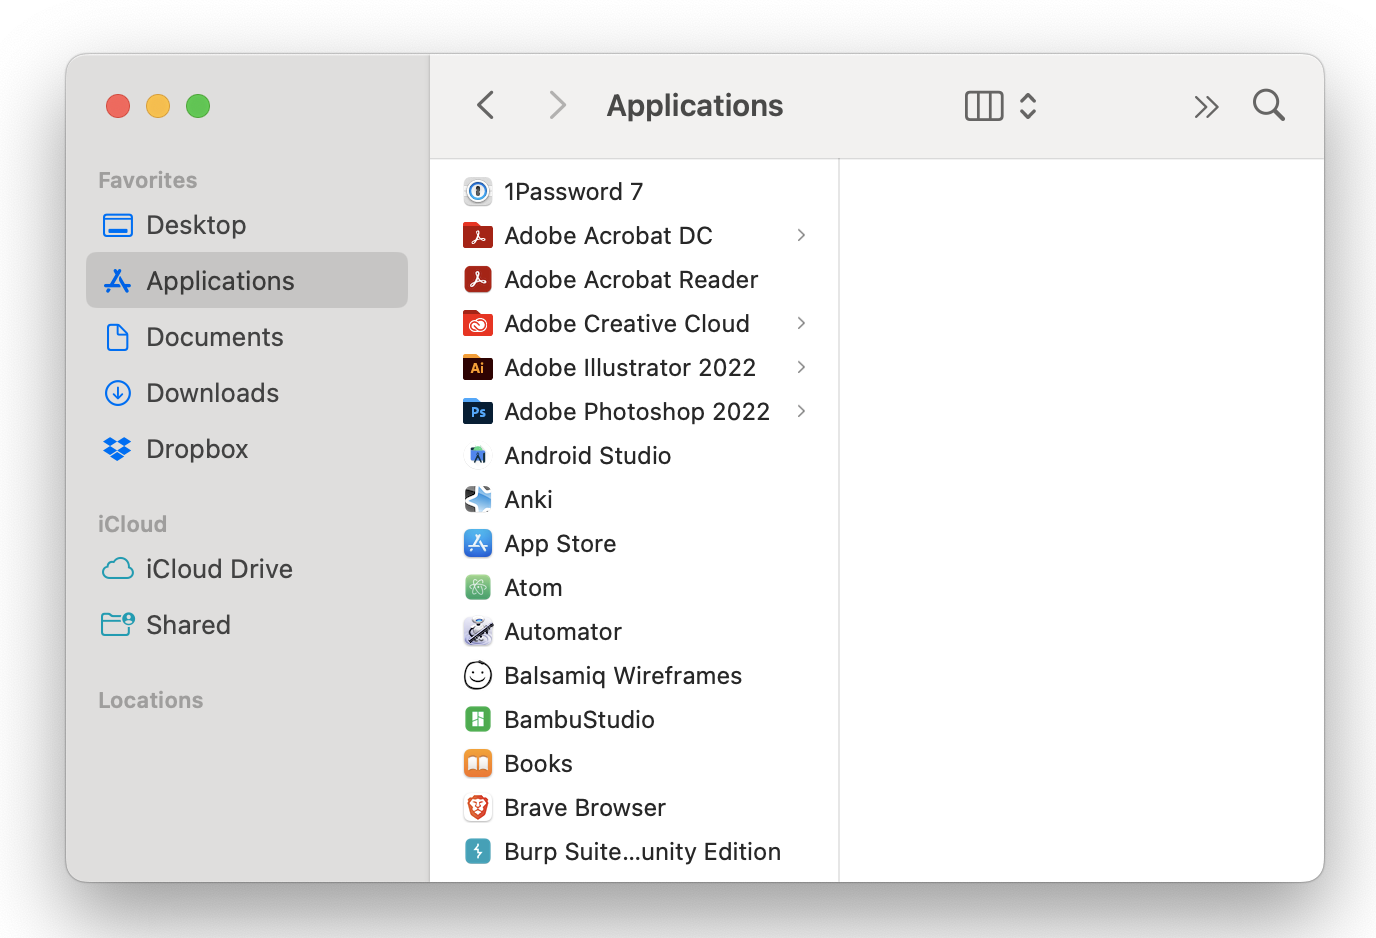The width and height of the screenshot is (1376, 938).
Task: Click the Adobe Acrobat DC folder icon
Action: click(x=478, y=235)
